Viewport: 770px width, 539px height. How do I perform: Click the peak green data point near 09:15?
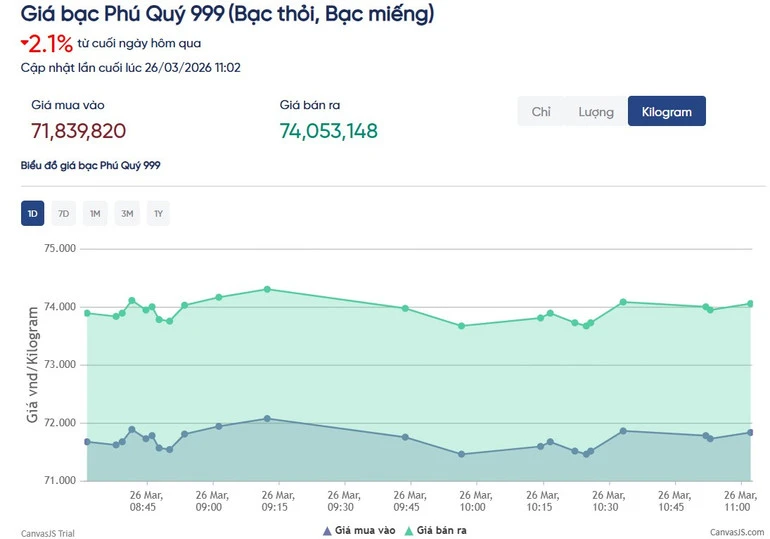coord(267,289)
